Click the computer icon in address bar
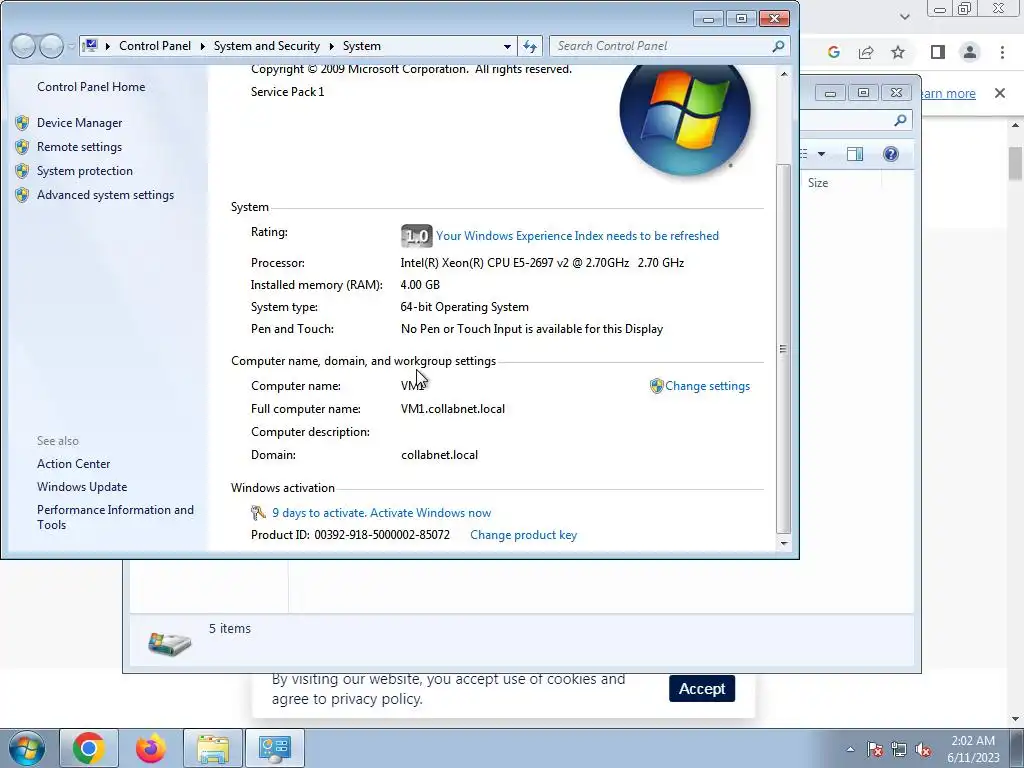Image resolution: width=1024 pixels, height=768 pixels. [91, 46]
